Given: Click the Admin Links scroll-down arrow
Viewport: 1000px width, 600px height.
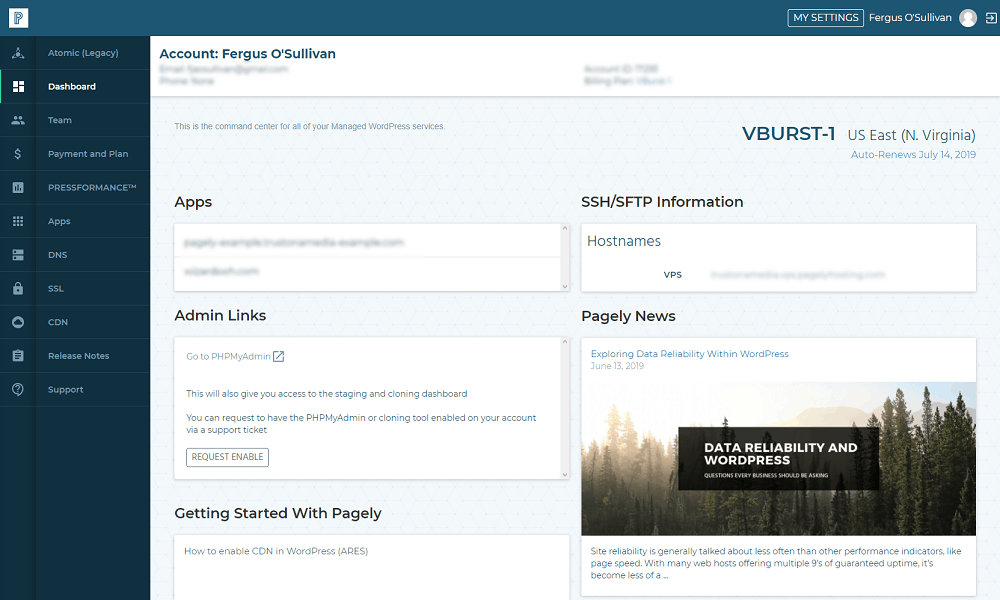Looking at the screenshot, I should 564,474.
